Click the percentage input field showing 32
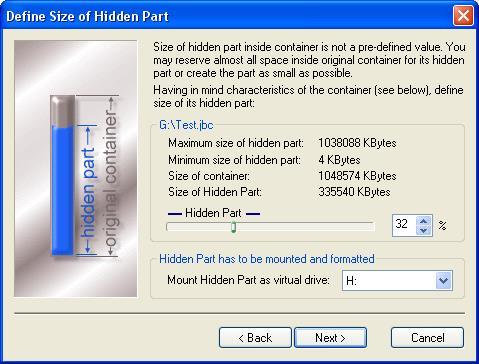 pos(404,225)
